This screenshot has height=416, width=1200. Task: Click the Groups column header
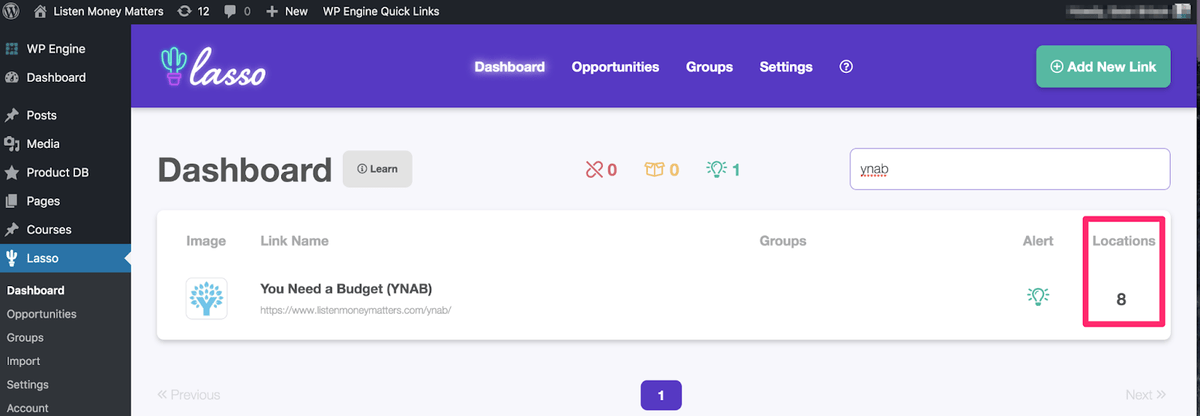783,241
